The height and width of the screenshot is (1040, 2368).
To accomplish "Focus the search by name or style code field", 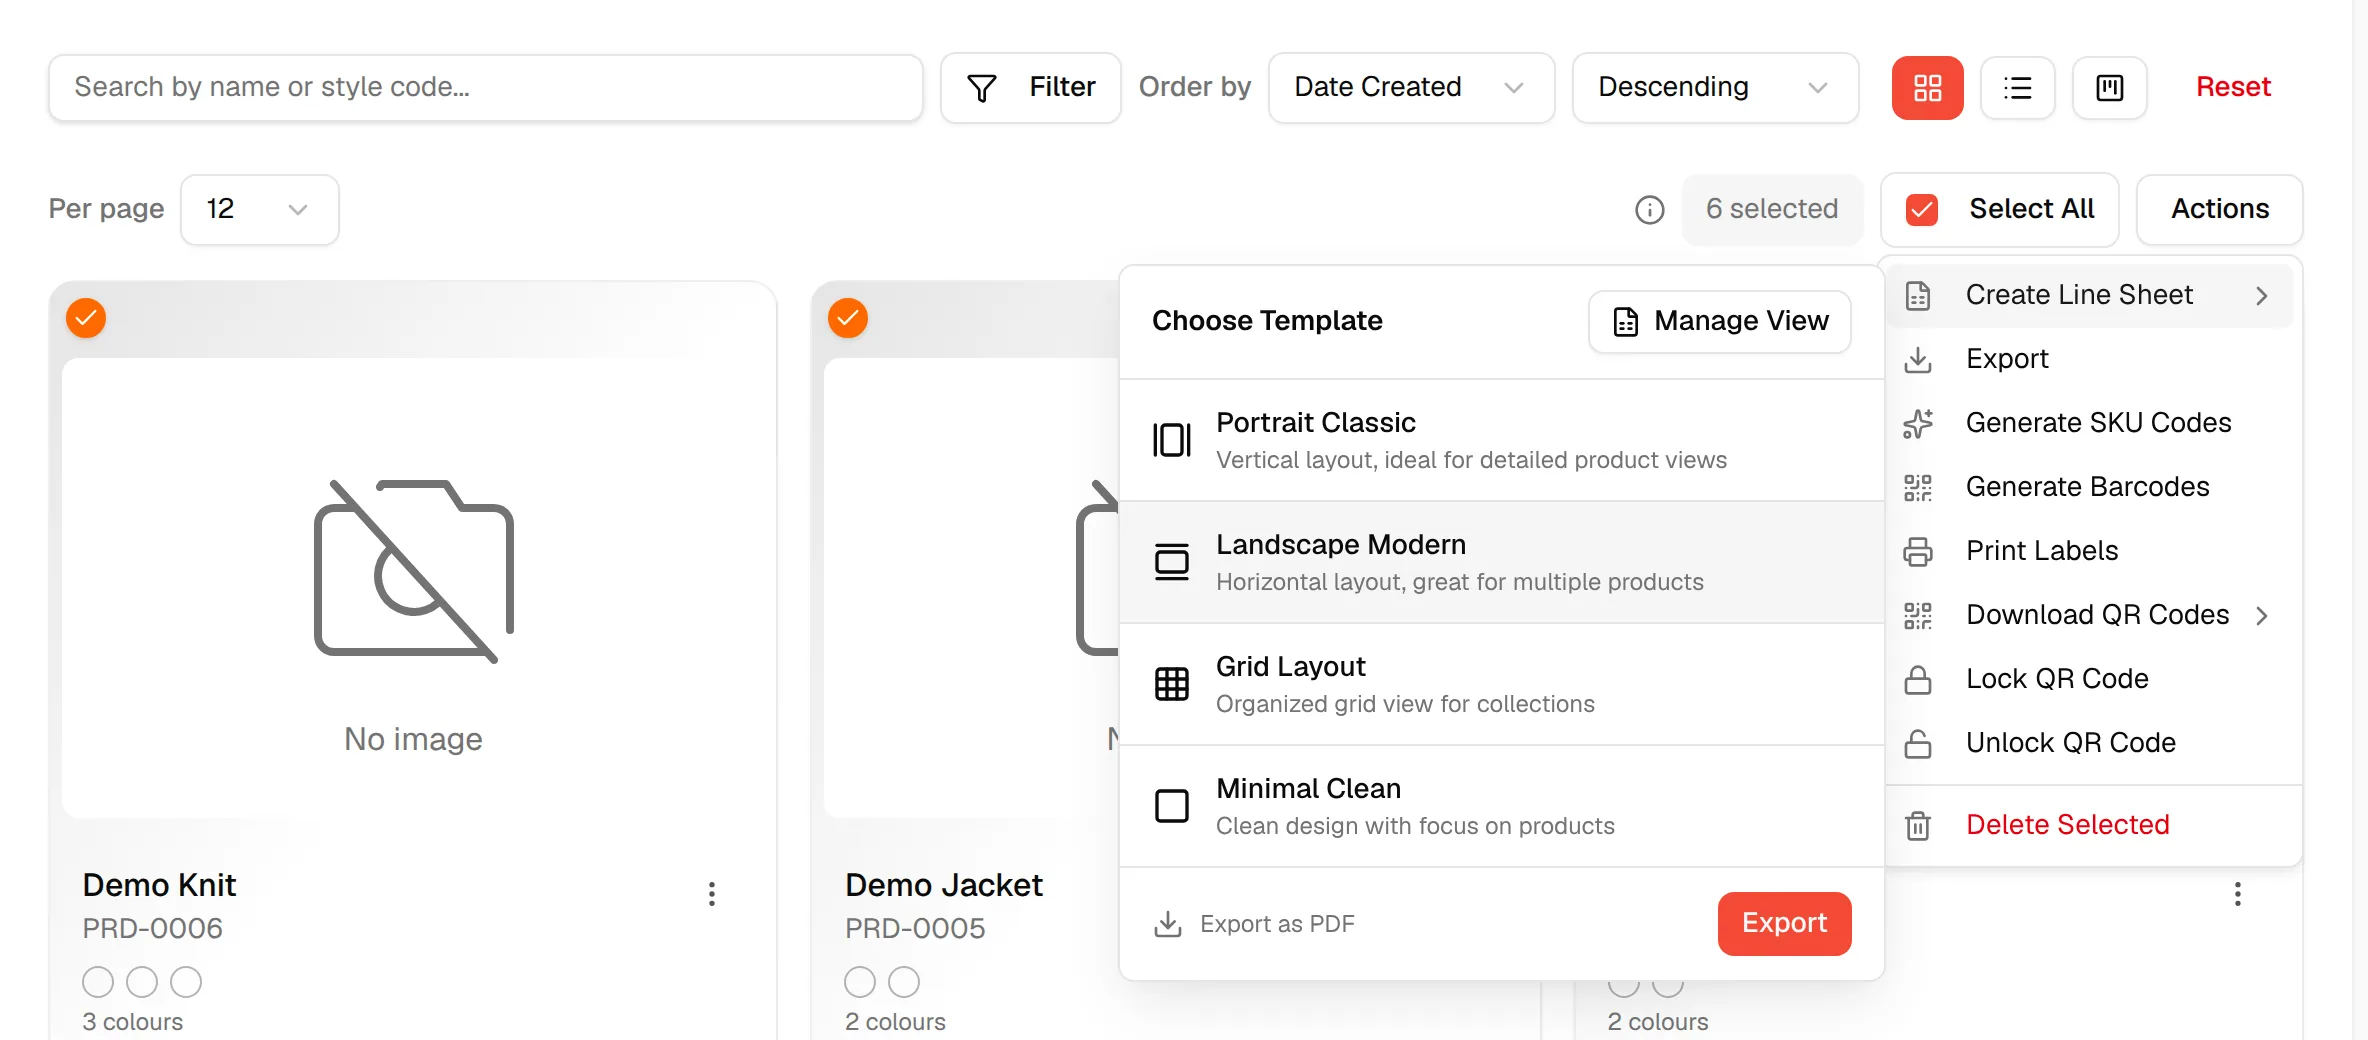I will pos(485,88).
